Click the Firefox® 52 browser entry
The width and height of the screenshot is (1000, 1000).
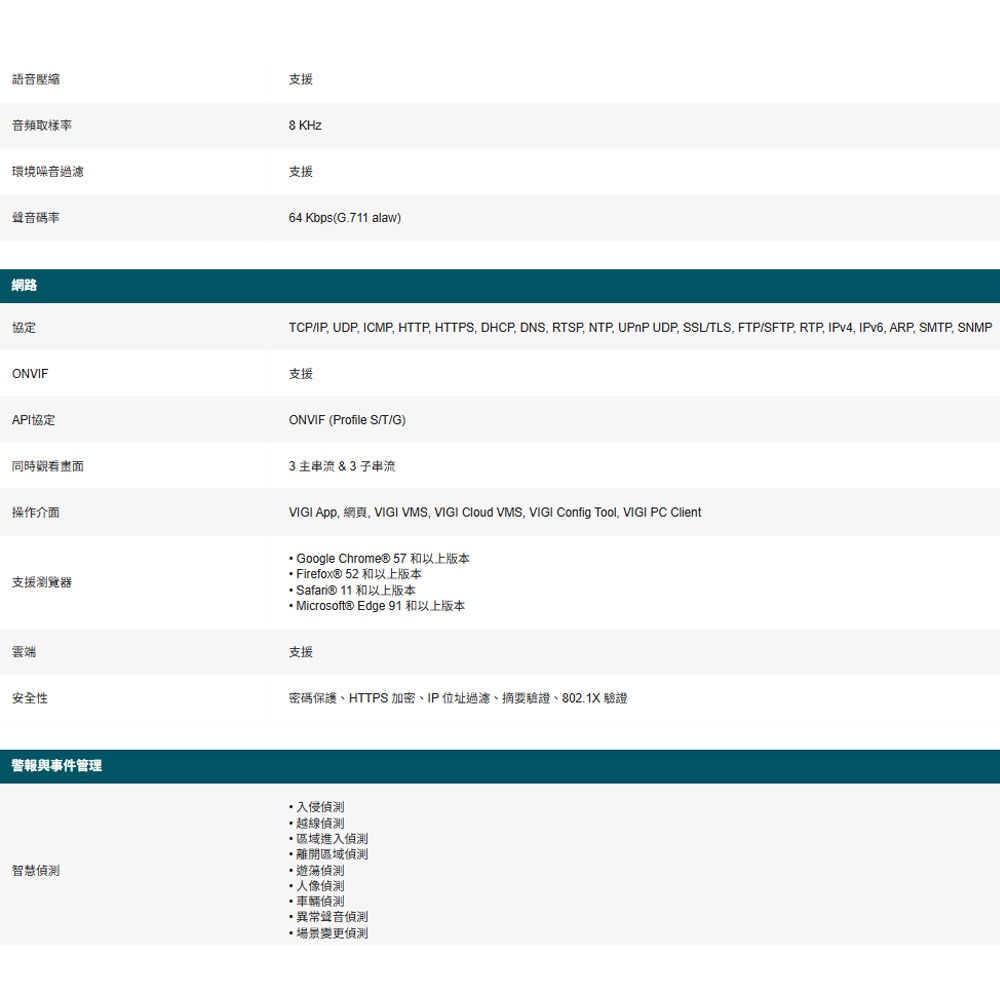356,574
